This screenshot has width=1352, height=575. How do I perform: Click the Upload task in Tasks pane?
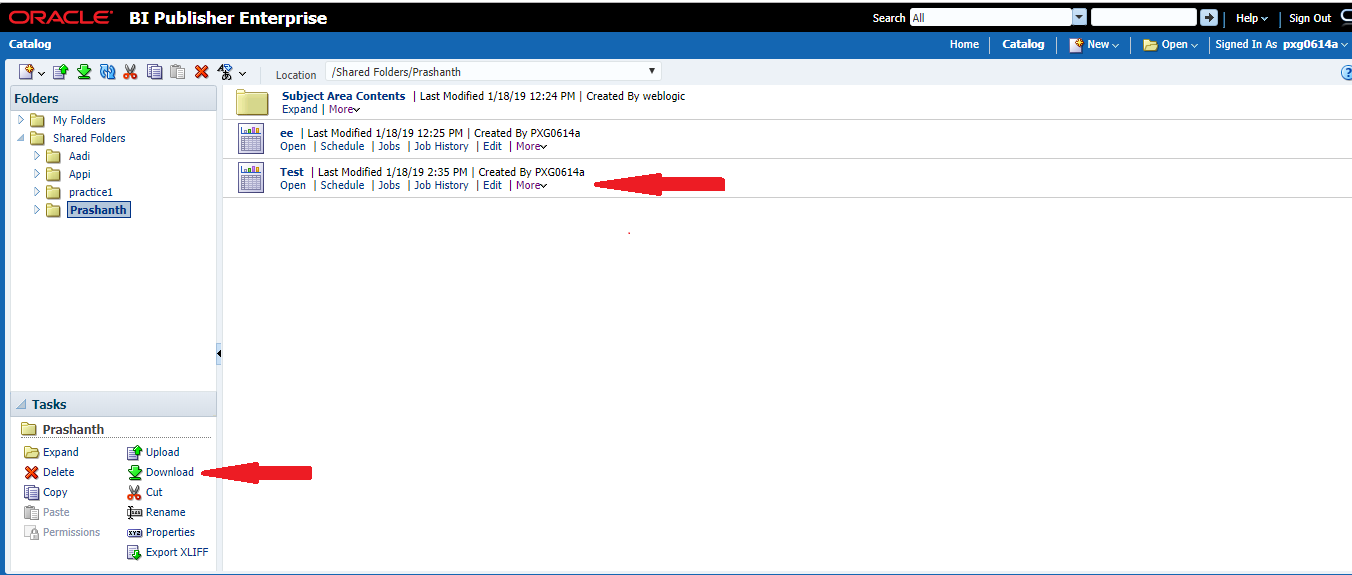(153, 452)
